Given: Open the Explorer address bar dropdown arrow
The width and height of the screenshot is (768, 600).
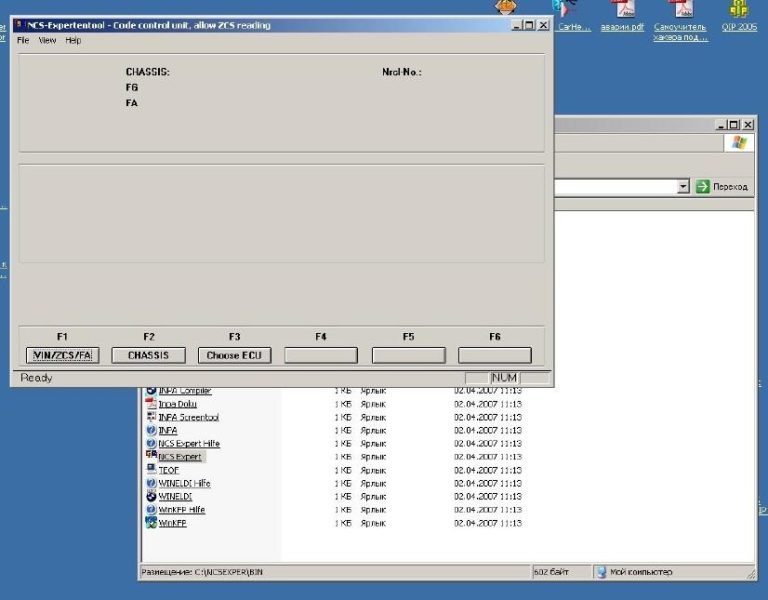Looking at the screenshot, I should pos(683,186).
